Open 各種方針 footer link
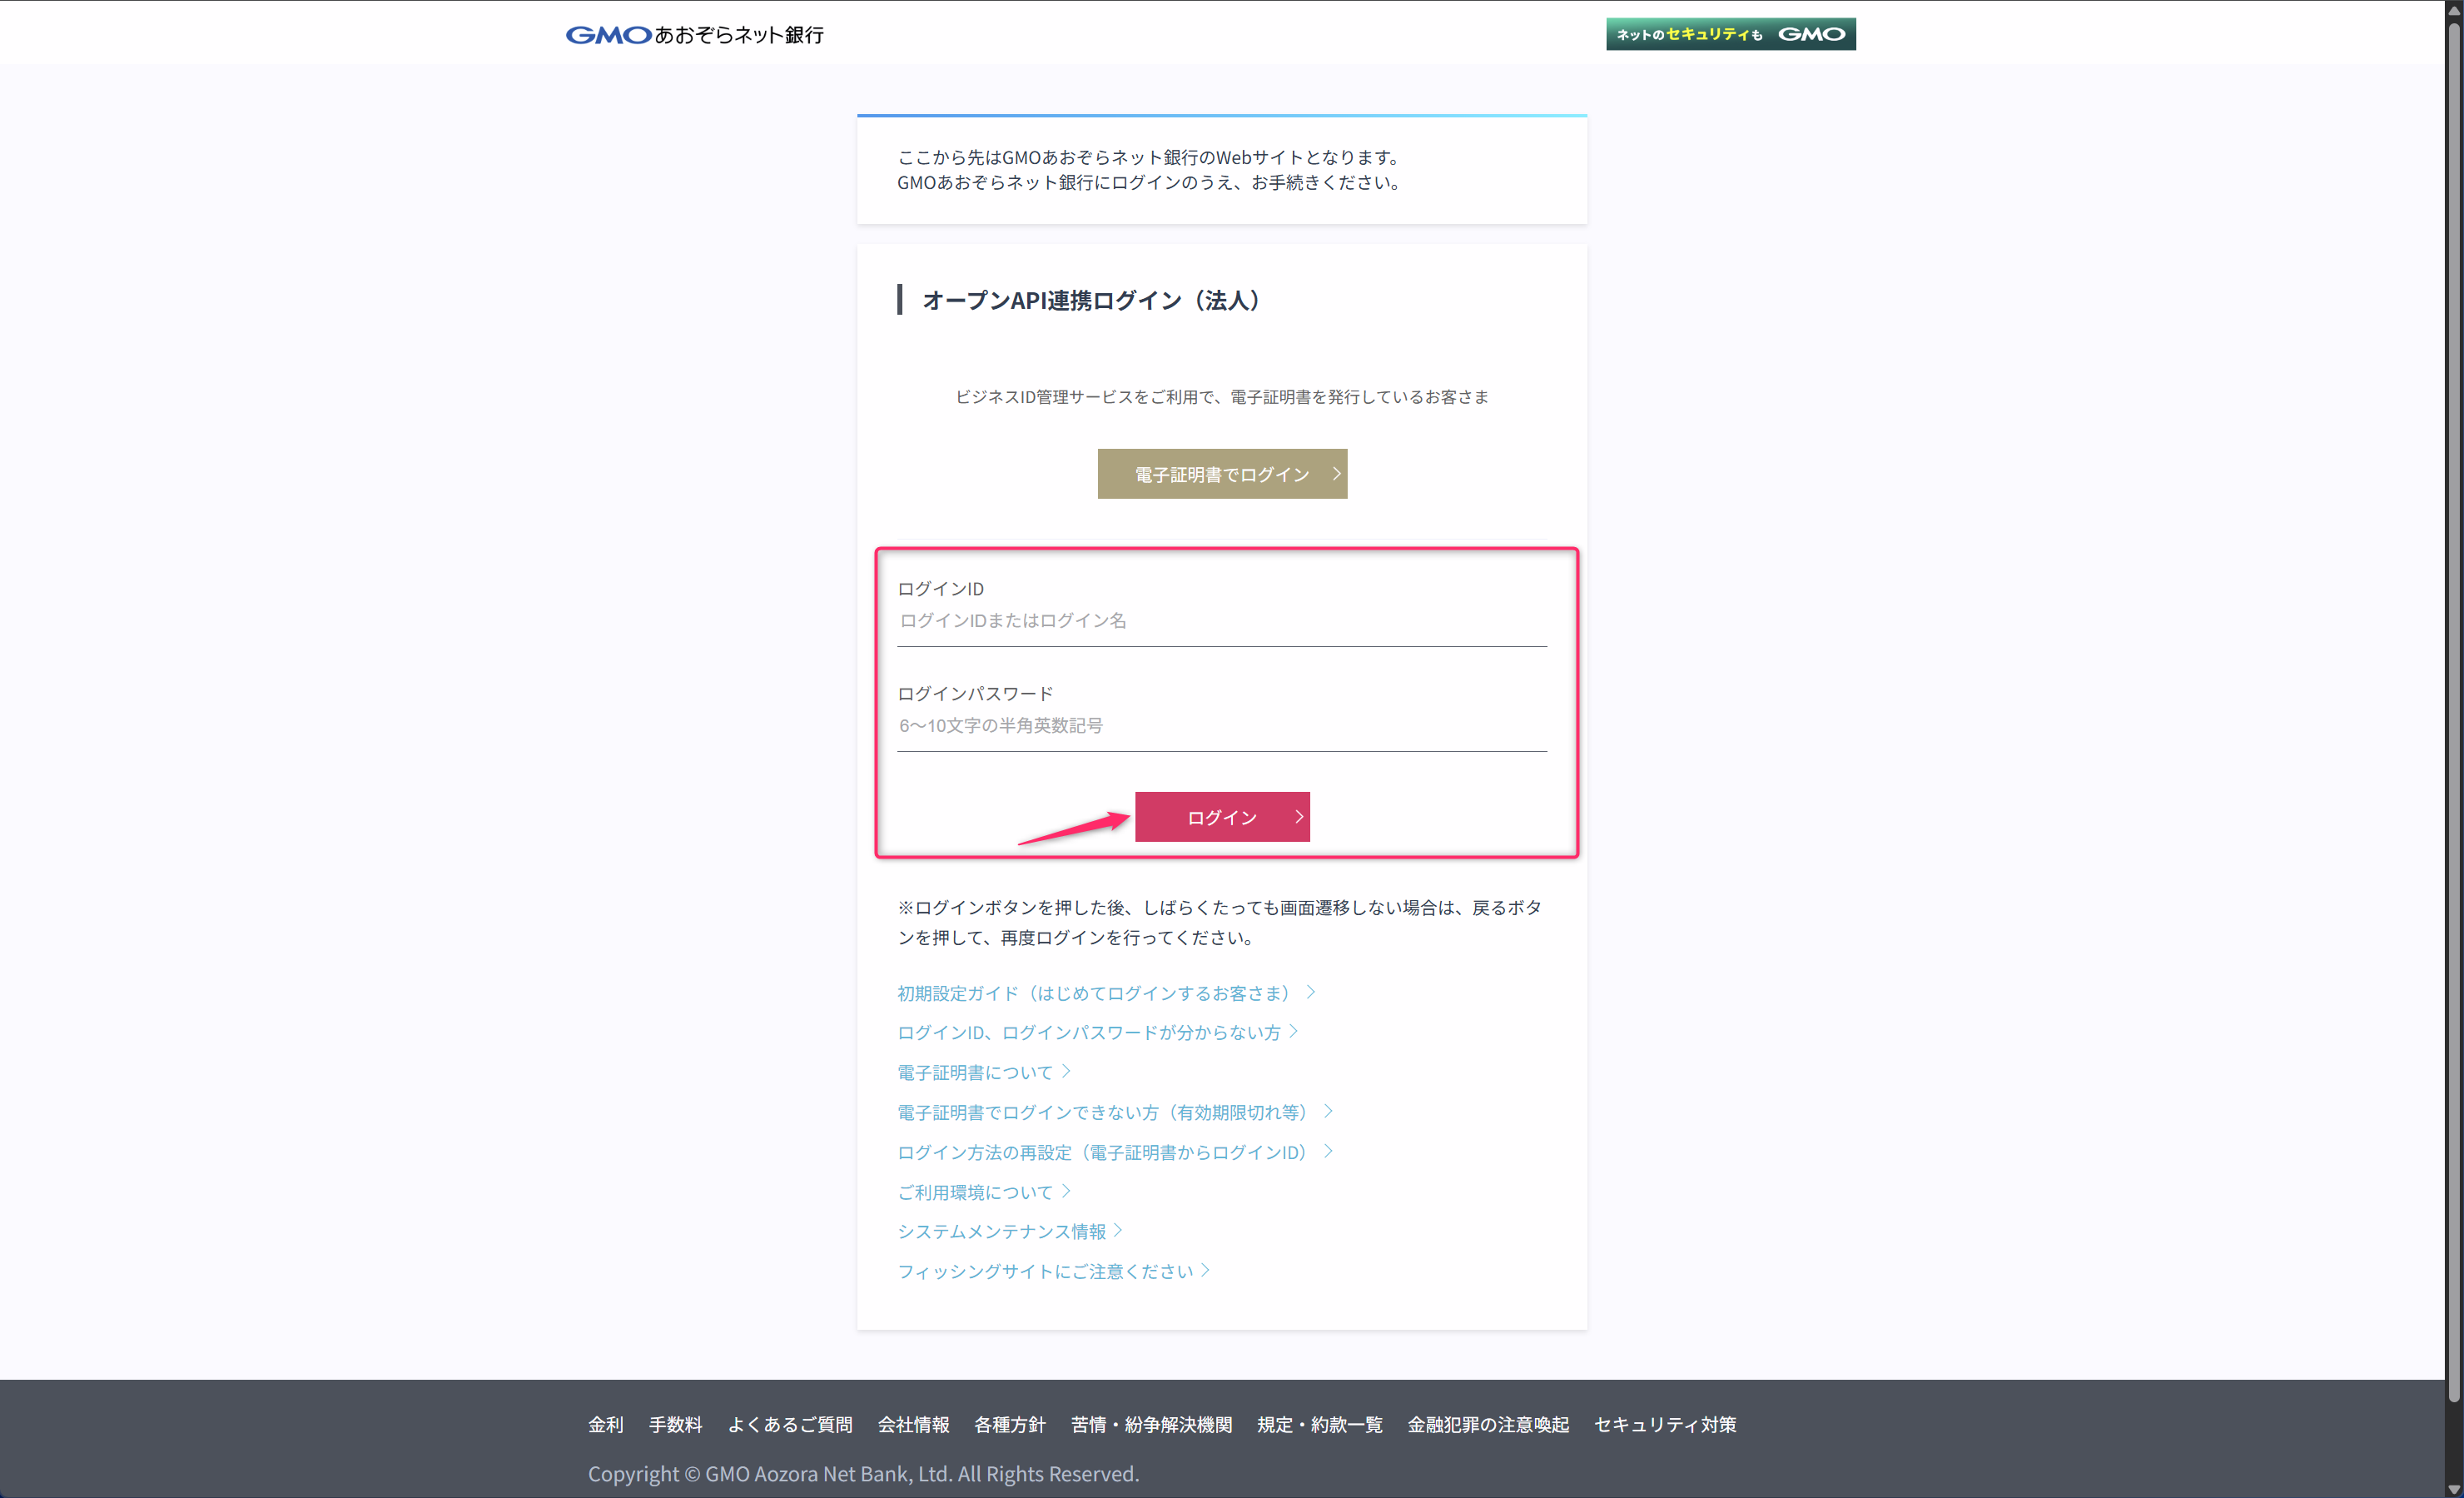The height and width of the screenshot is (1498, 2464). 1010,1424
